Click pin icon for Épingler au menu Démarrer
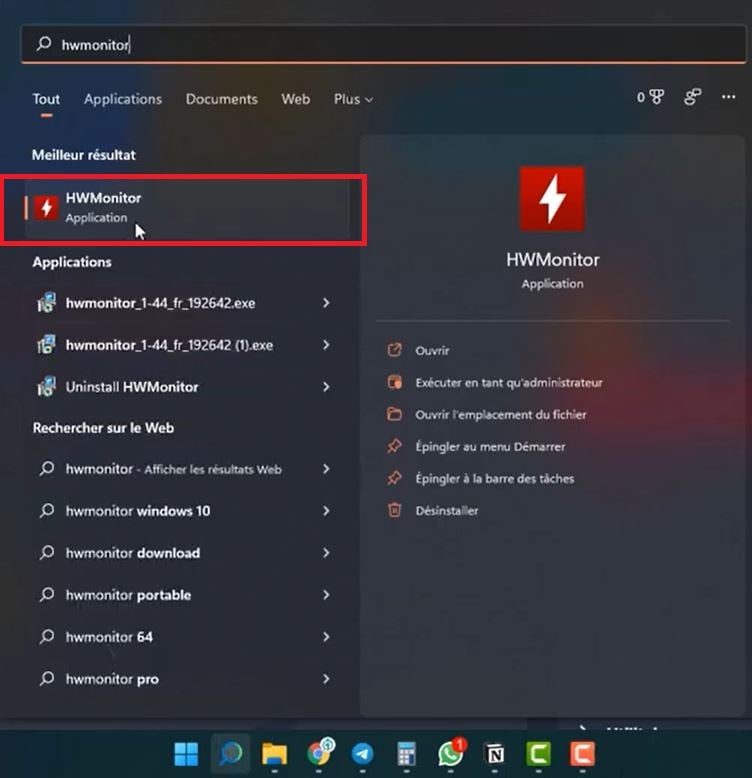The width and height of the screenshot is (752, 778). [394, 446]
